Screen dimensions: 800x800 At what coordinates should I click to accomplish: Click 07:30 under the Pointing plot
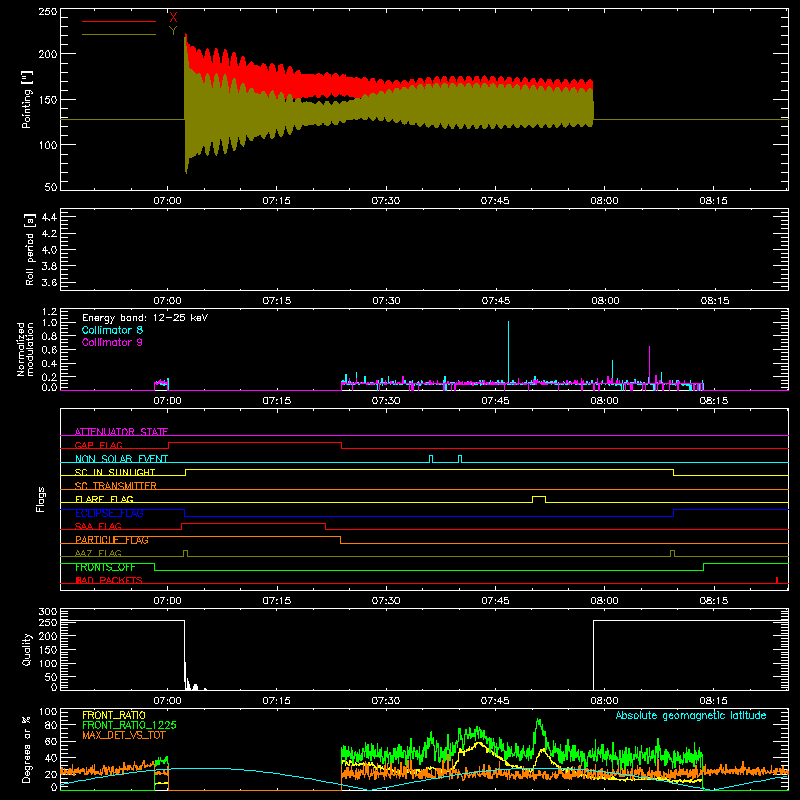(x=386, y=201)
